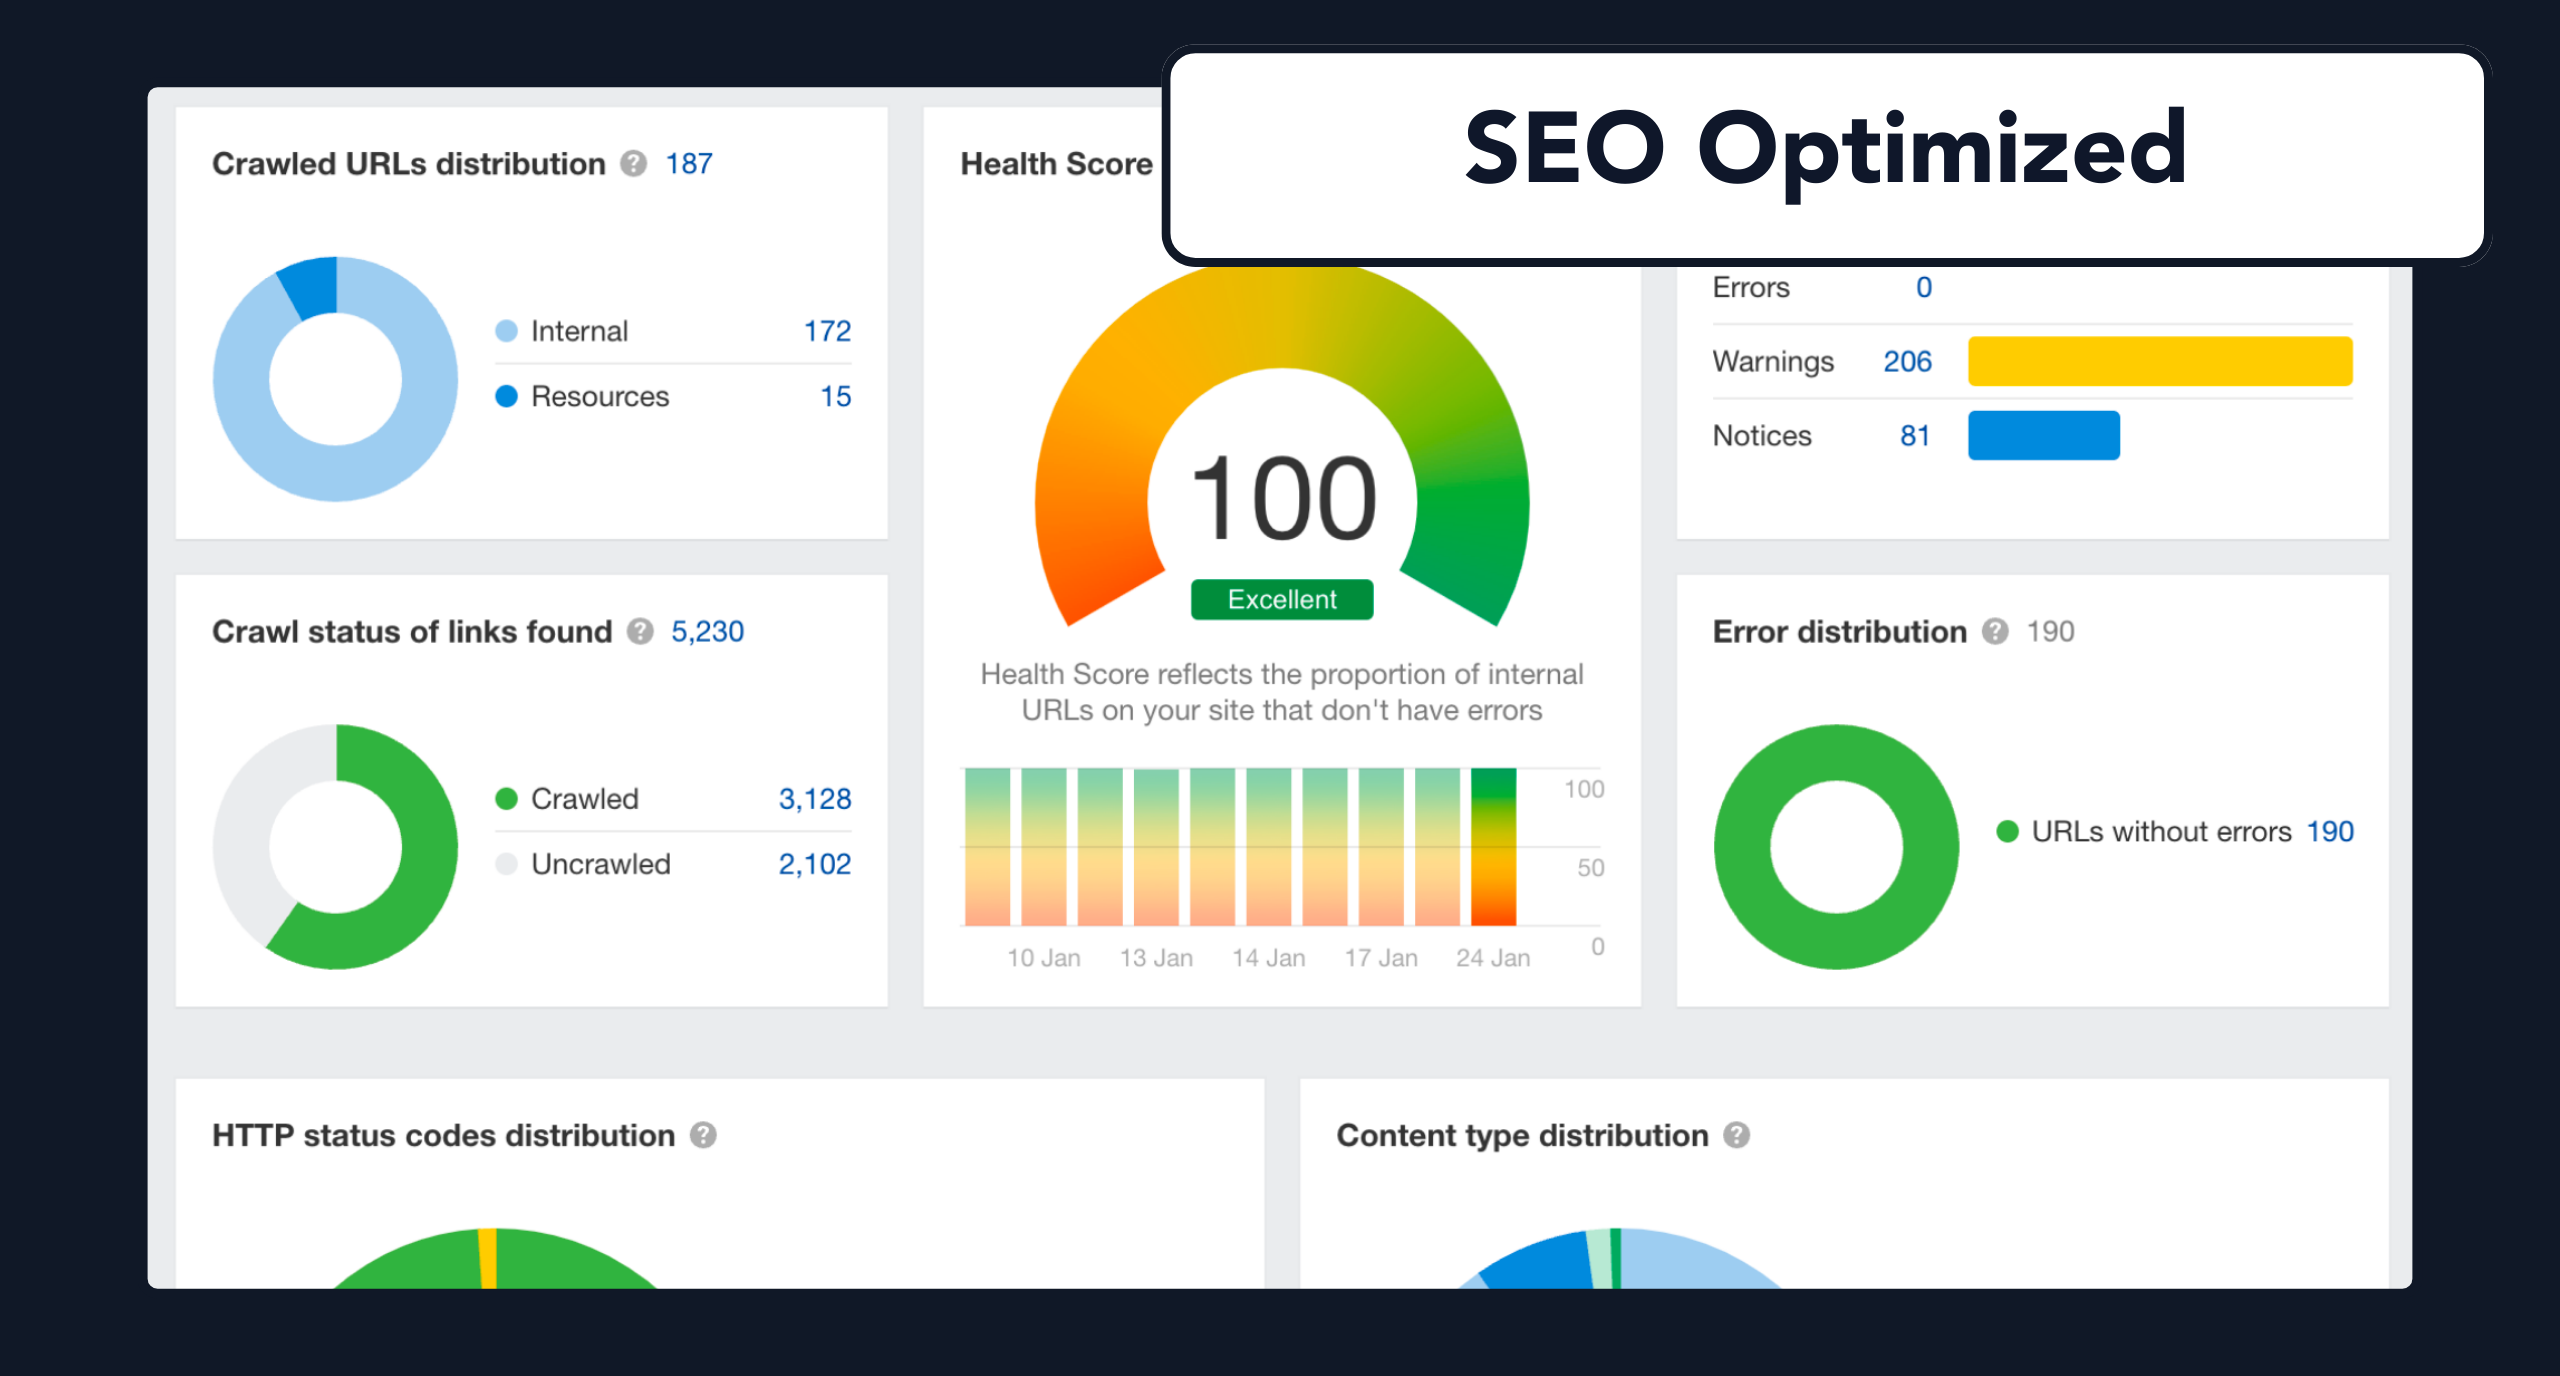Click help icon beside Crawled URLs distribution
Viewport: 2560px width, 1376px height.
[x=633, y=163]
